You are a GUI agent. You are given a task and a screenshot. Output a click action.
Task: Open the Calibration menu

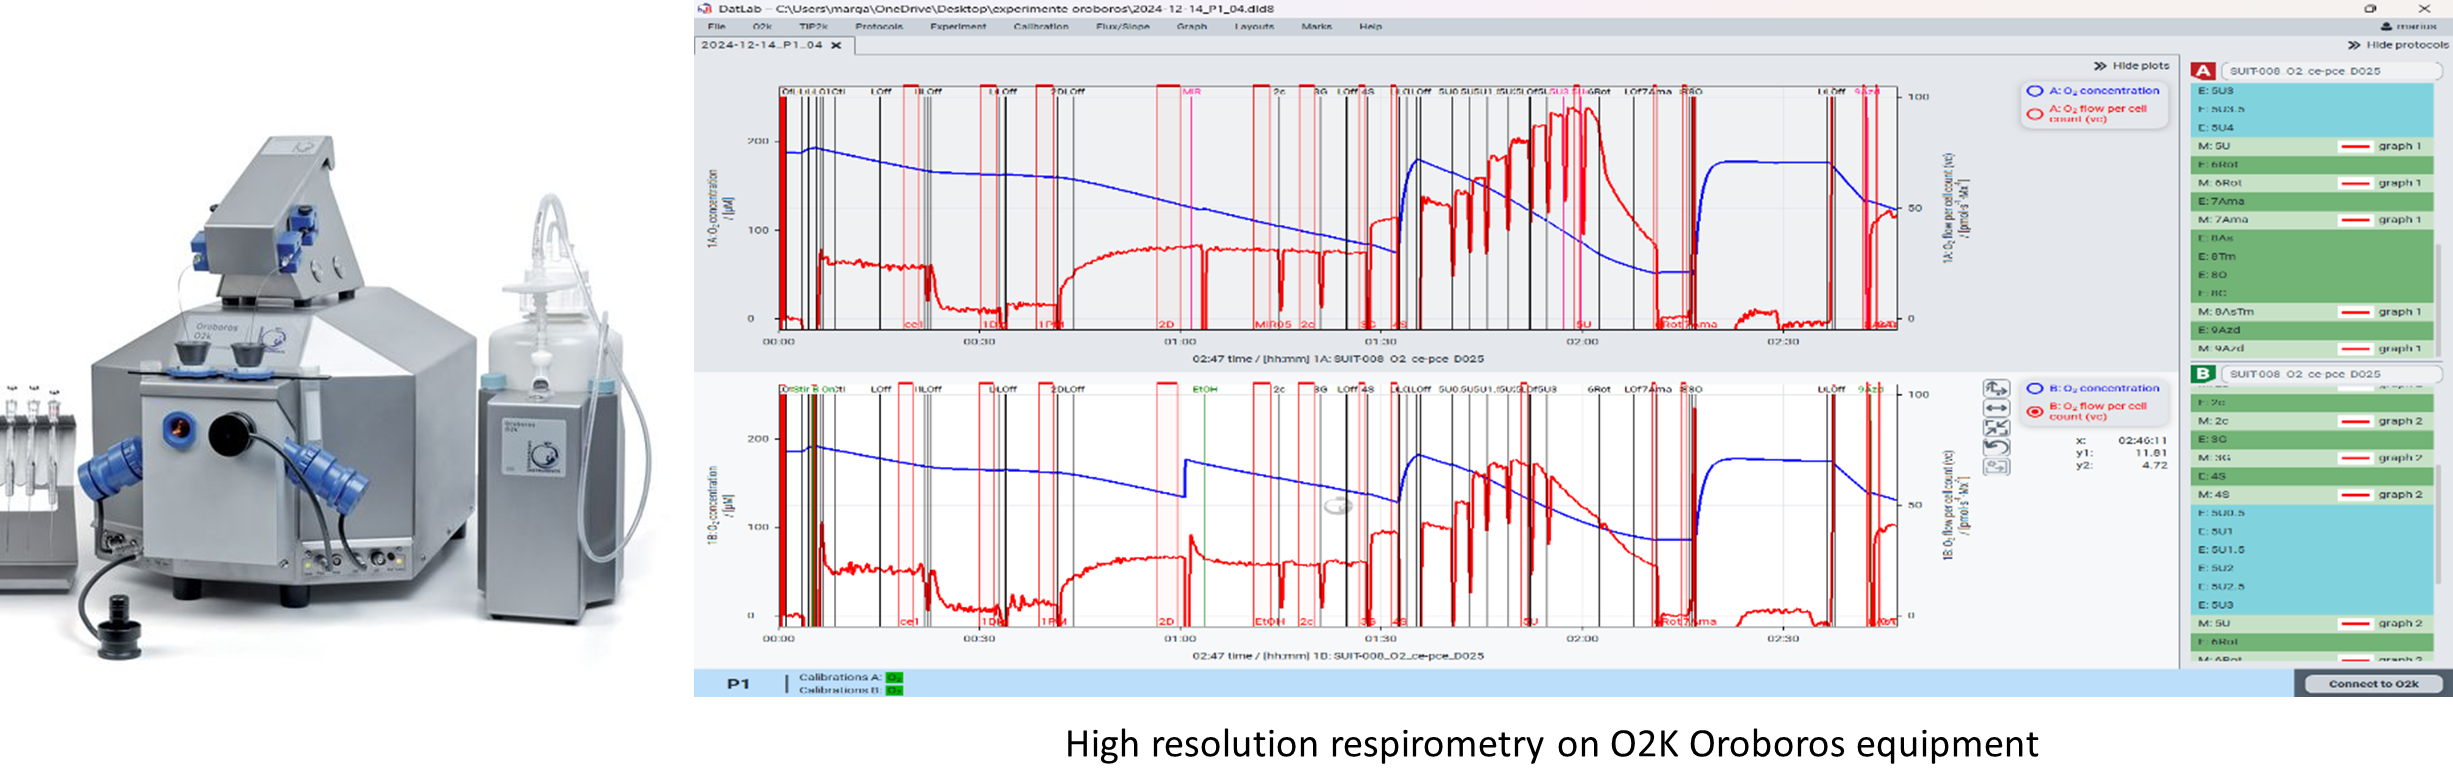[1040, 27]
